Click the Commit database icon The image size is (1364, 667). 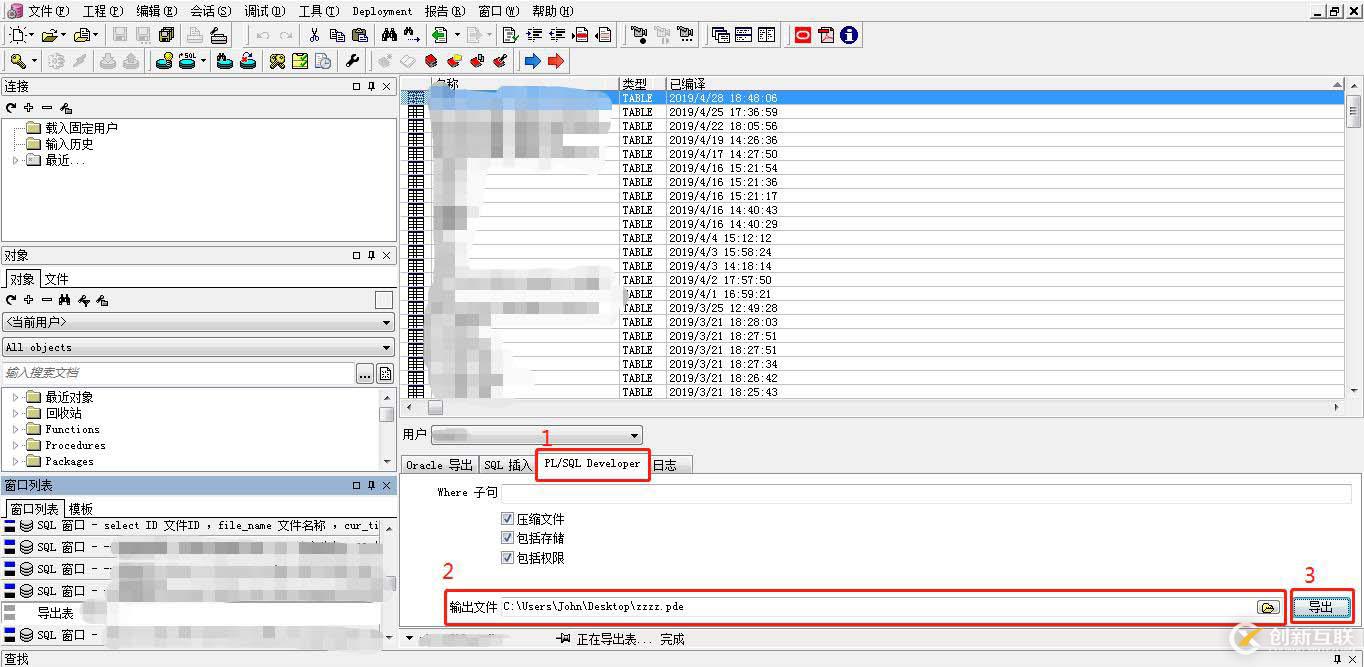click(x=108, y=61)
